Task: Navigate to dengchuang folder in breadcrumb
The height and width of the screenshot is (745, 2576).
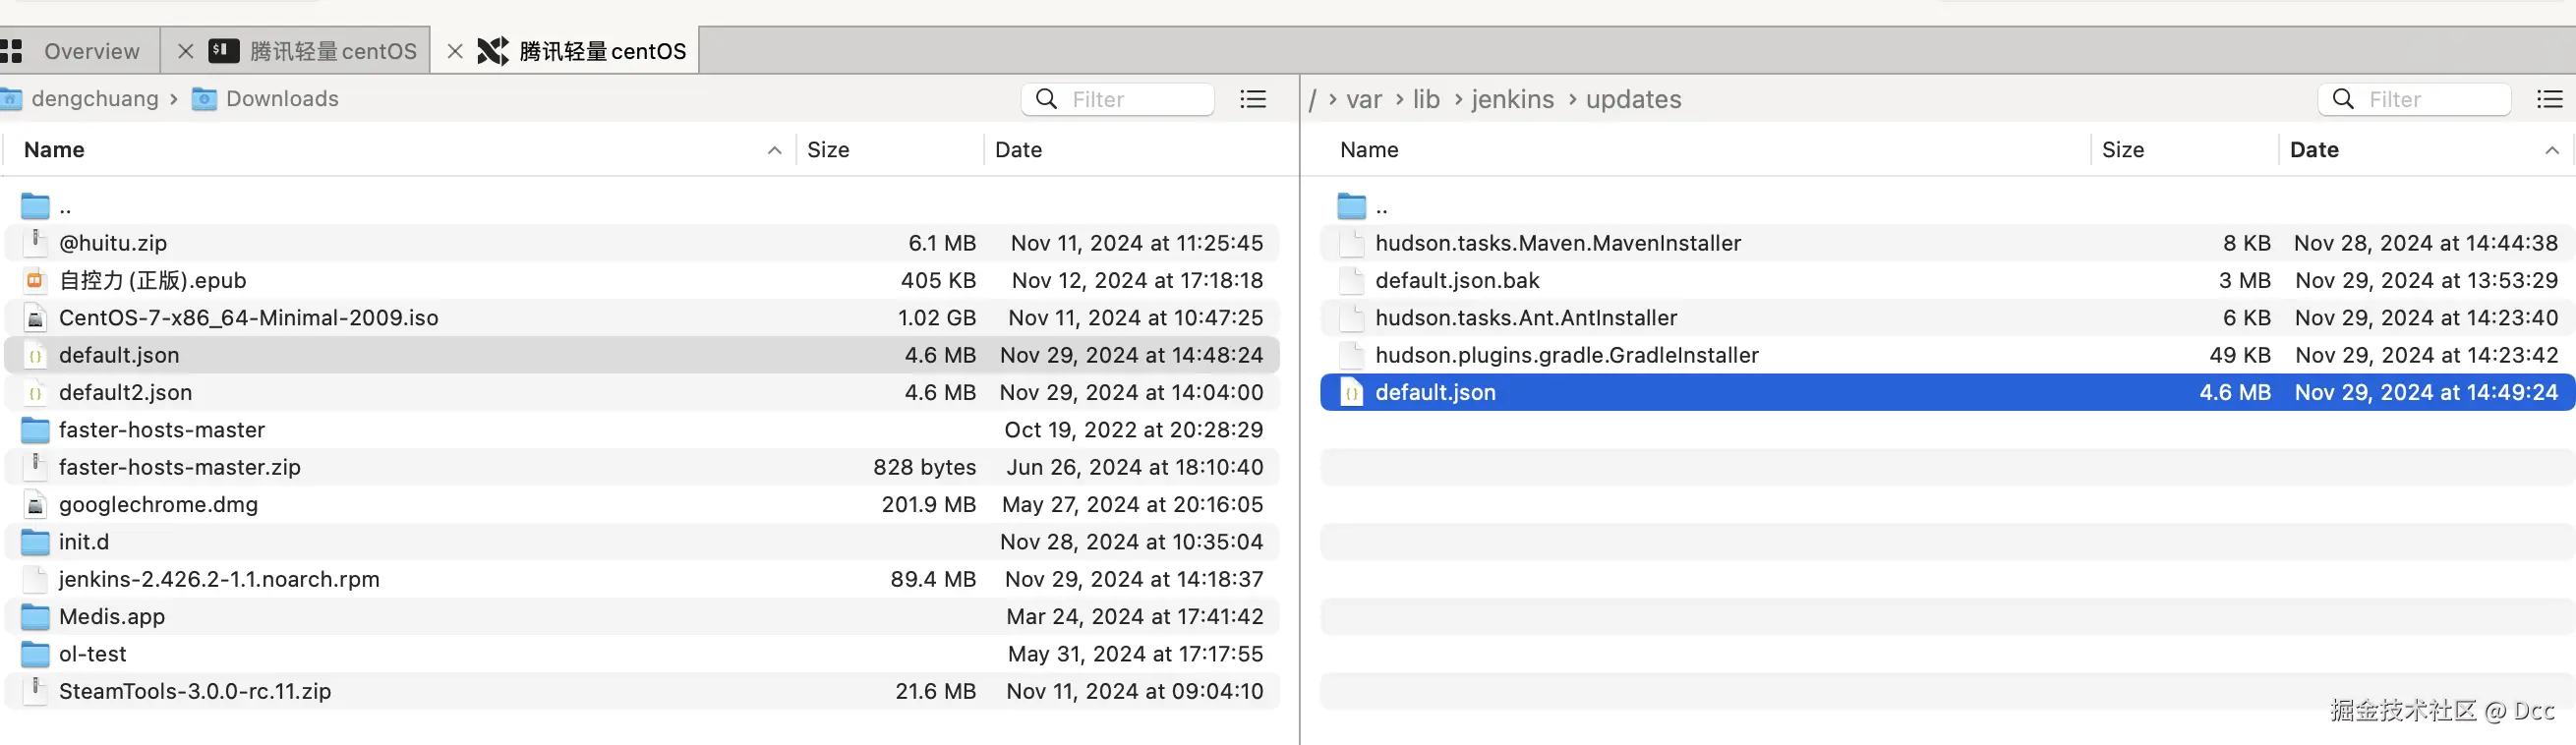Action: click(94, 99)
